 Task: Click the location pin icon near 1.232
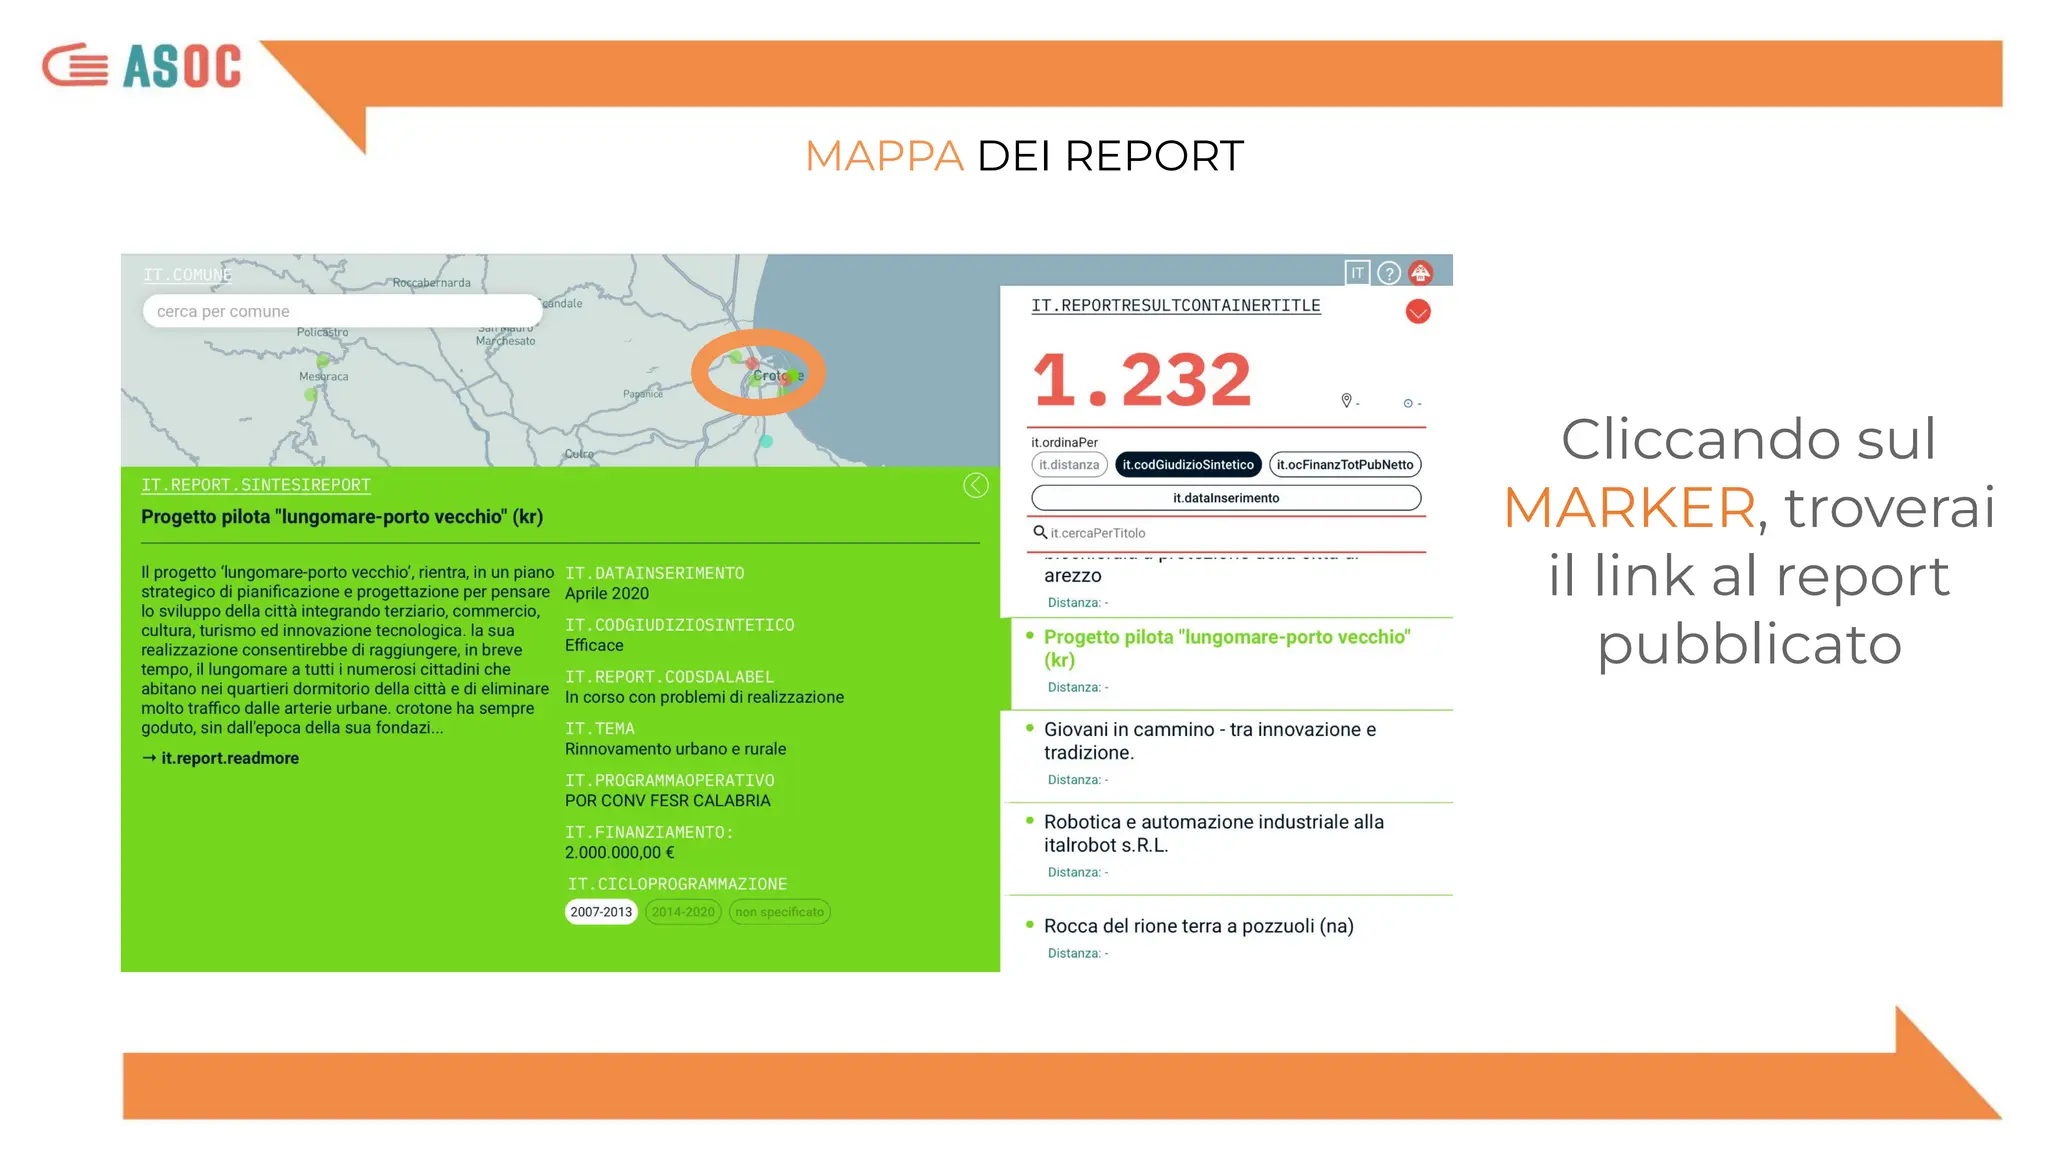pos(1346,401)
